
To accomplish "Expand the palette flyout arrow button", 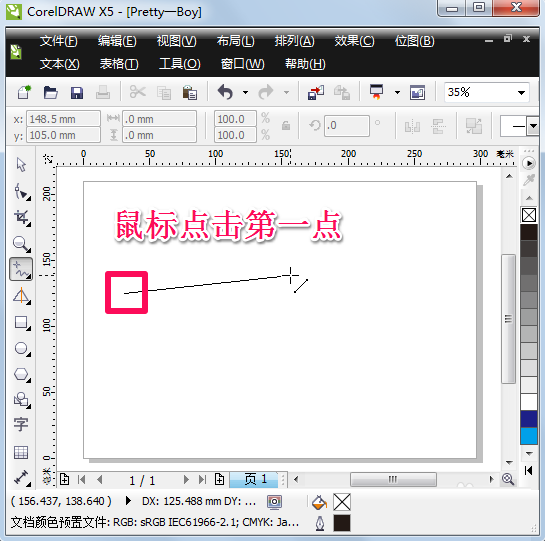I will click(529, 163).
